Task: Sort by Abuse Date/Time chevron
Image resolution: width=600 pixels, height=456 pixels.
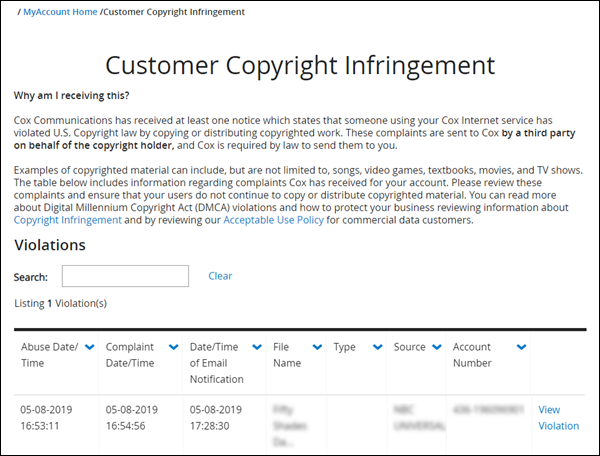Action: [90, 347]
